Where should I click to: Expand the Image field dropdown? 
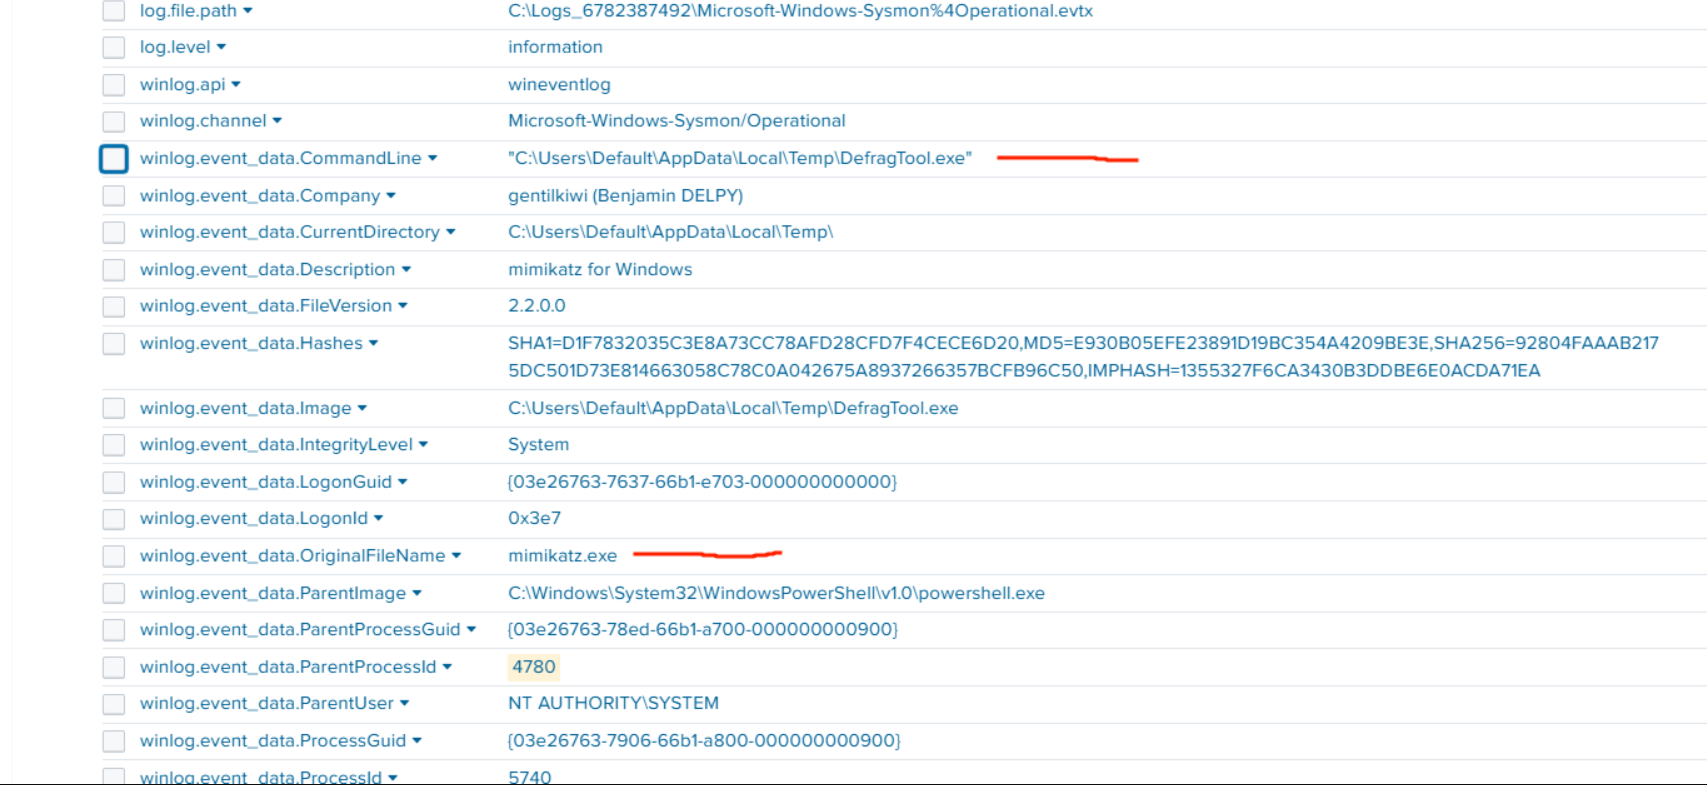coord(362,408)
